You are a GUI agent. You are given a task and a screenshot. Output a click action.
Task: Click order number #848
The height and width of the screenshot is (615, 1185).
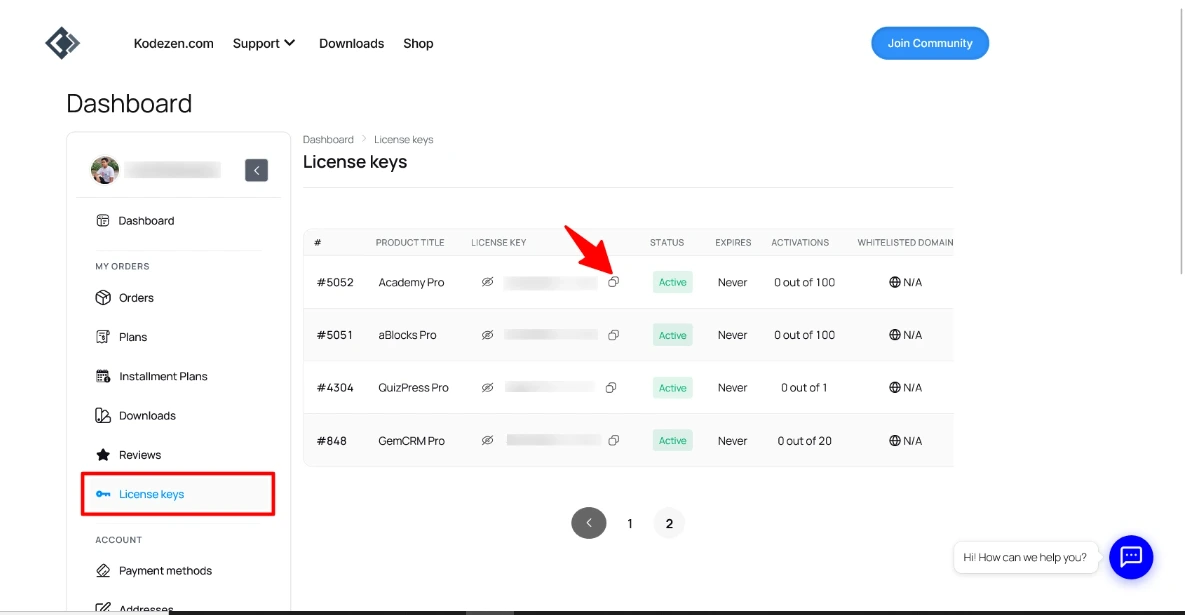[332, 440]
